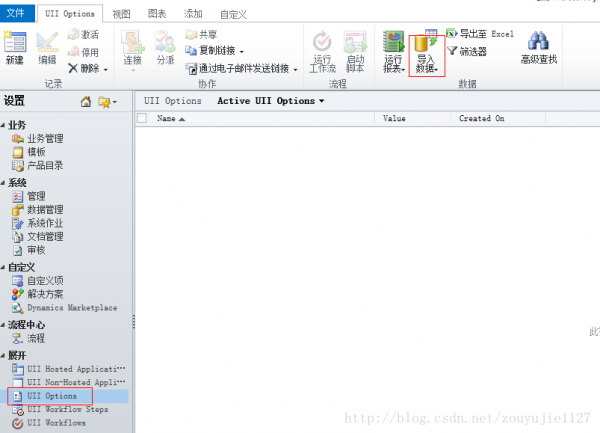Click the 停用 (Deactivate) ribbon button

pos(83,52)
